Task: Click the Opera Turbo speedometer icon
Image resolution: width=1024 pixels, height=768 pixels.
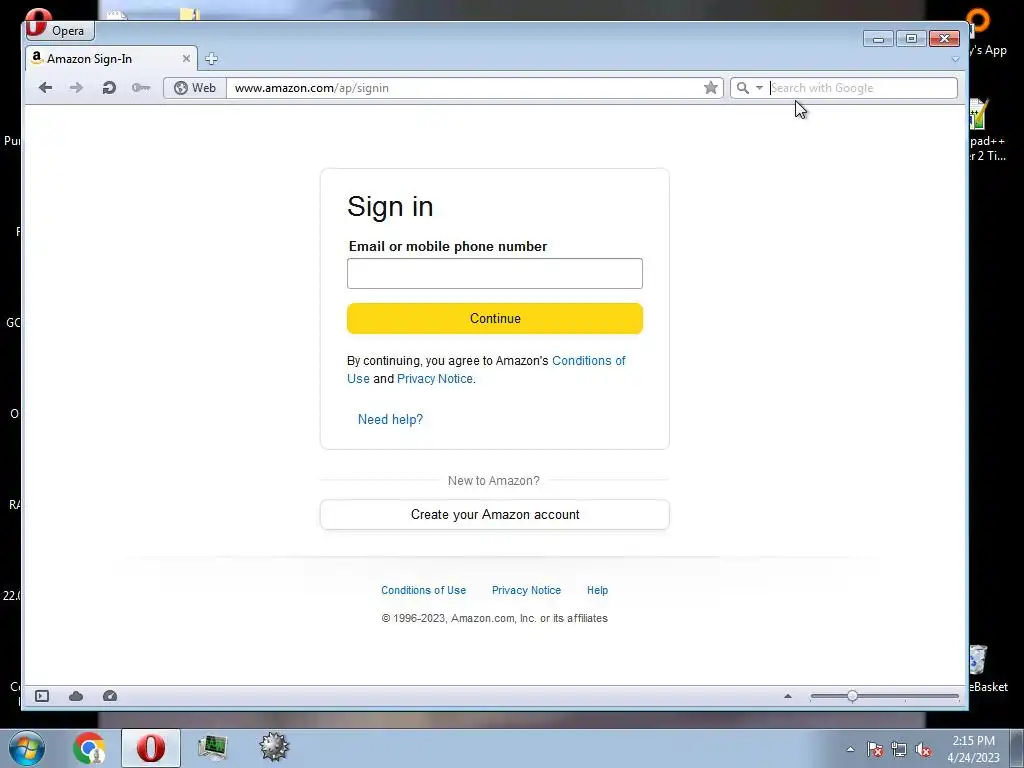Action: click(110, 696)
